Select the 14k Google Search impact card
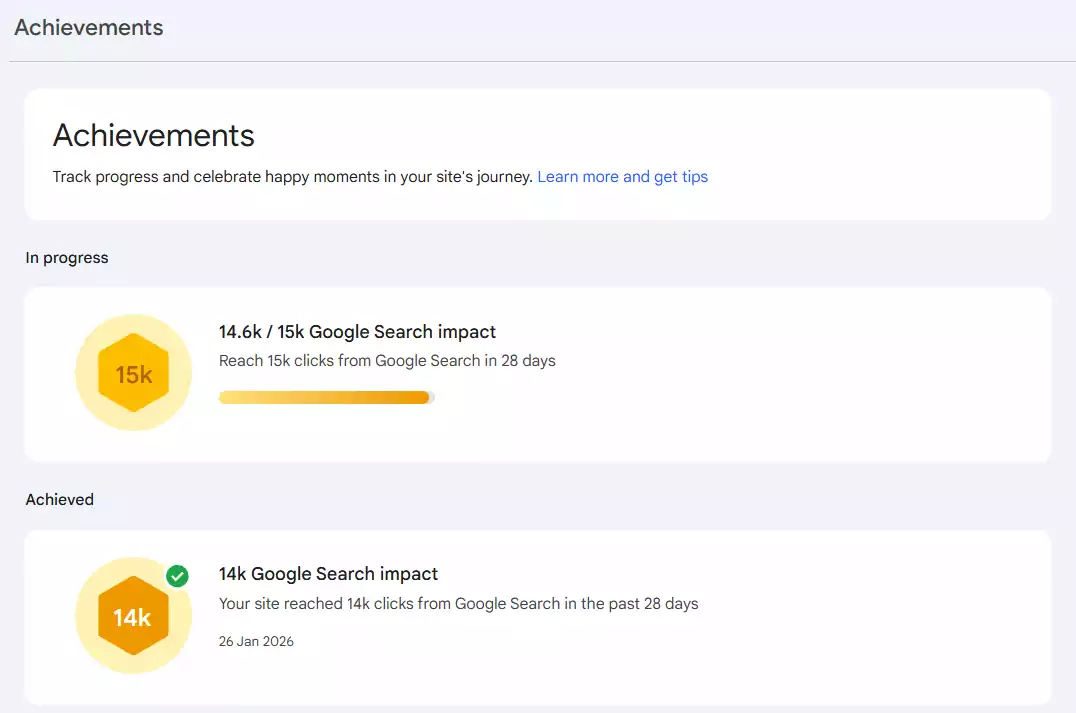The width and height of the screenshot is (1076, 713). [x=538, y=617]
